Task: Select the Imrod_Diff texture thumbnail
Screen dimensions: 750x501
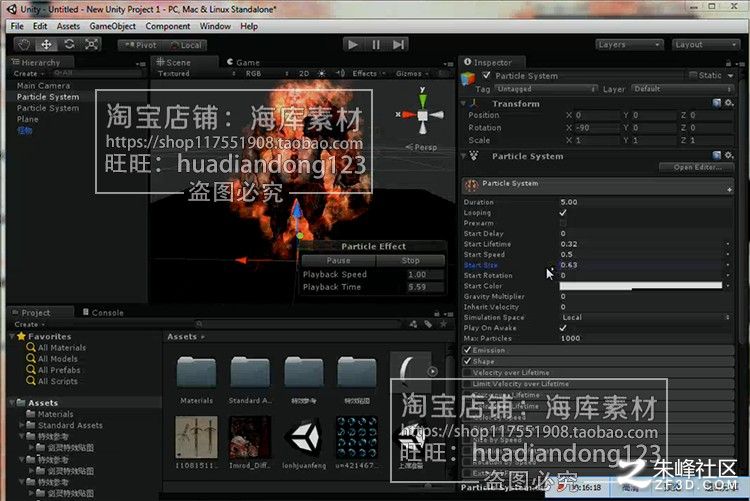Action: pos(250,436)
